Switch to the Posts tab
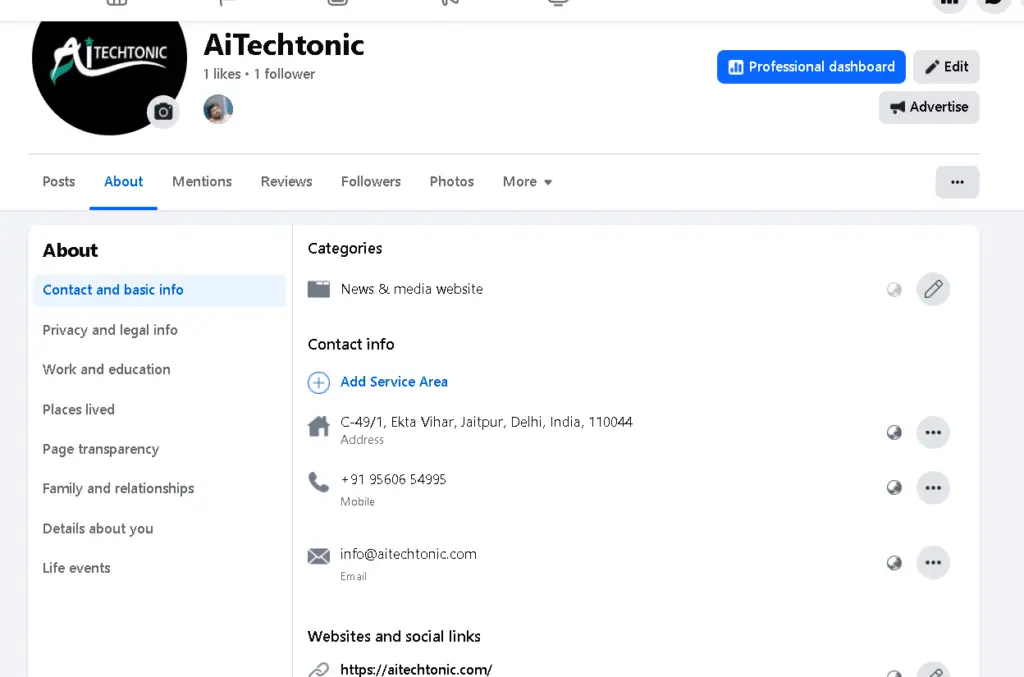The width and height of the screenshot is (1024, 677). 59,181
